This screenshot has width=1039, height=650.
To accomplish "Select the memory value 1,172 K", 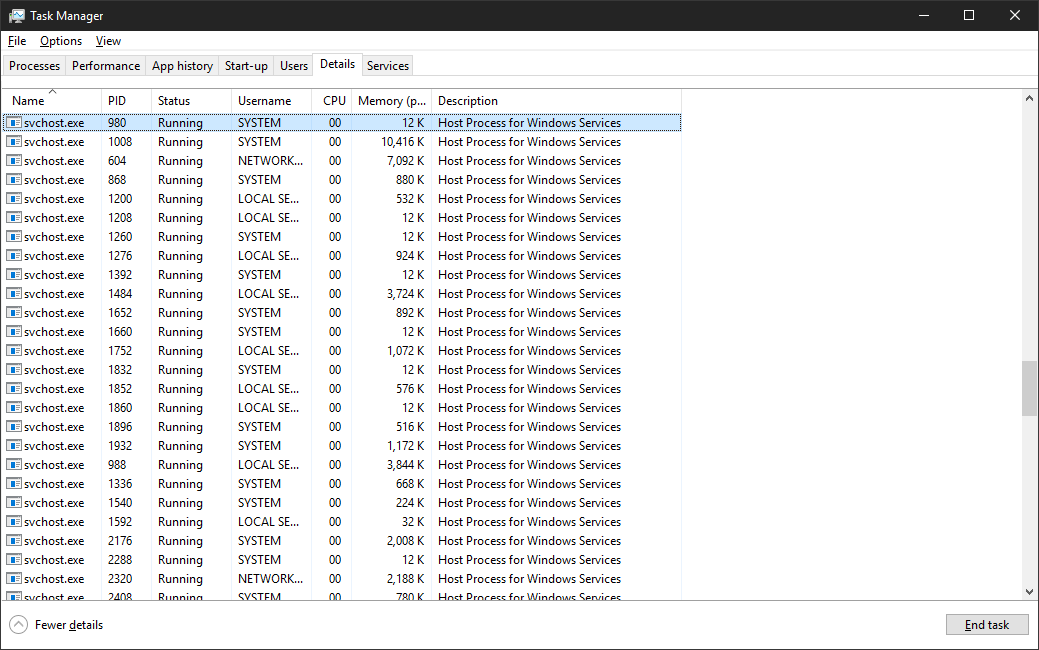I will 406,445.
